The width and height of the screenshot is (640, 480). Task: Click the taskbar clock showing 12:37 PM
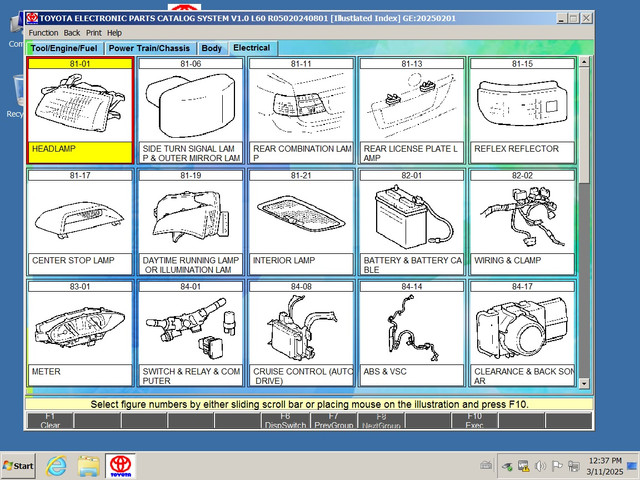click(x=605, y=466)
